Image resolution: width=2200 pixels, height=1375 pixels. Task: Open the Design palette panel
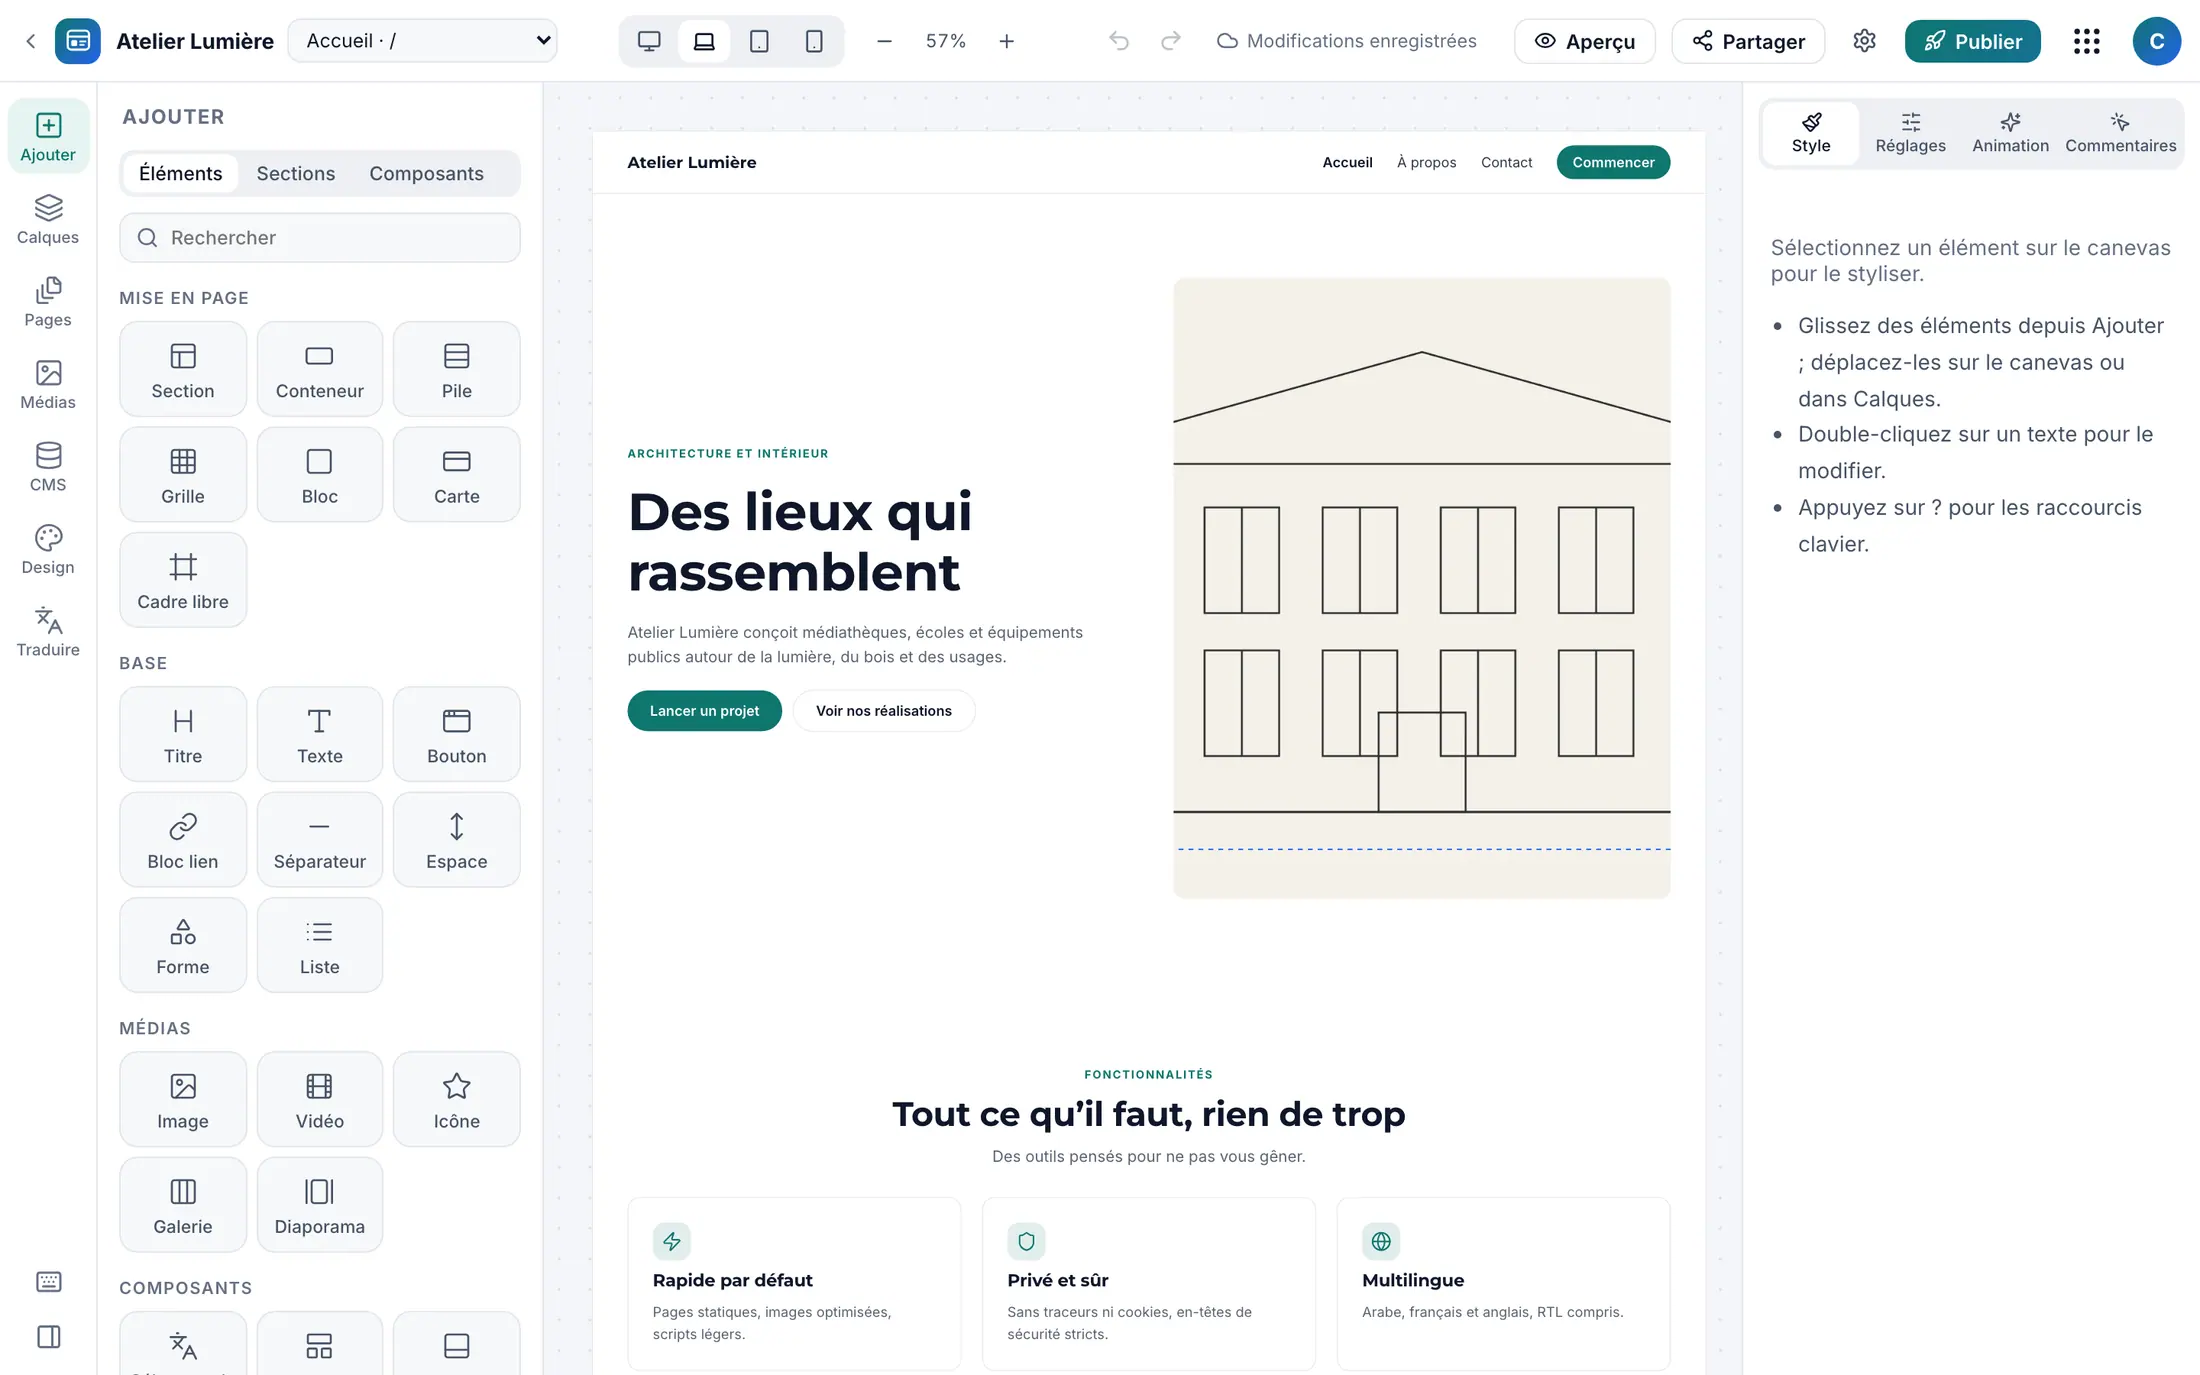tap(48, 550)
